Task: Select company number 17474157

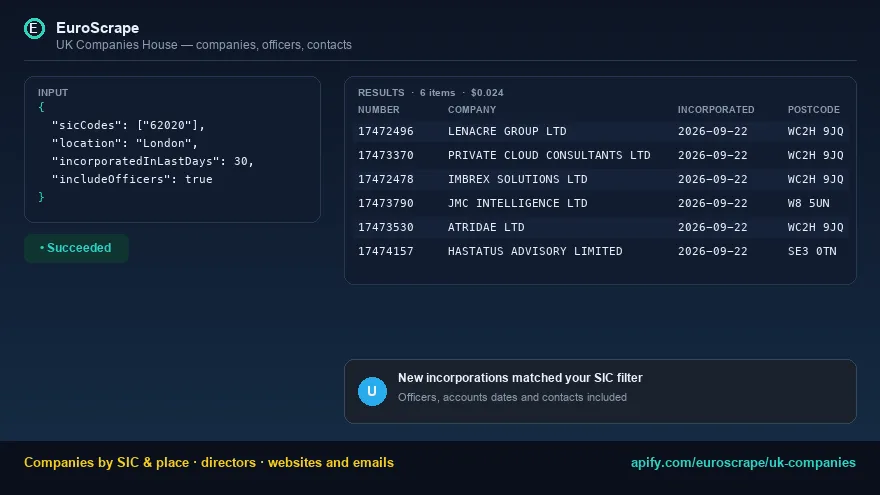Action: click(386, 251)
